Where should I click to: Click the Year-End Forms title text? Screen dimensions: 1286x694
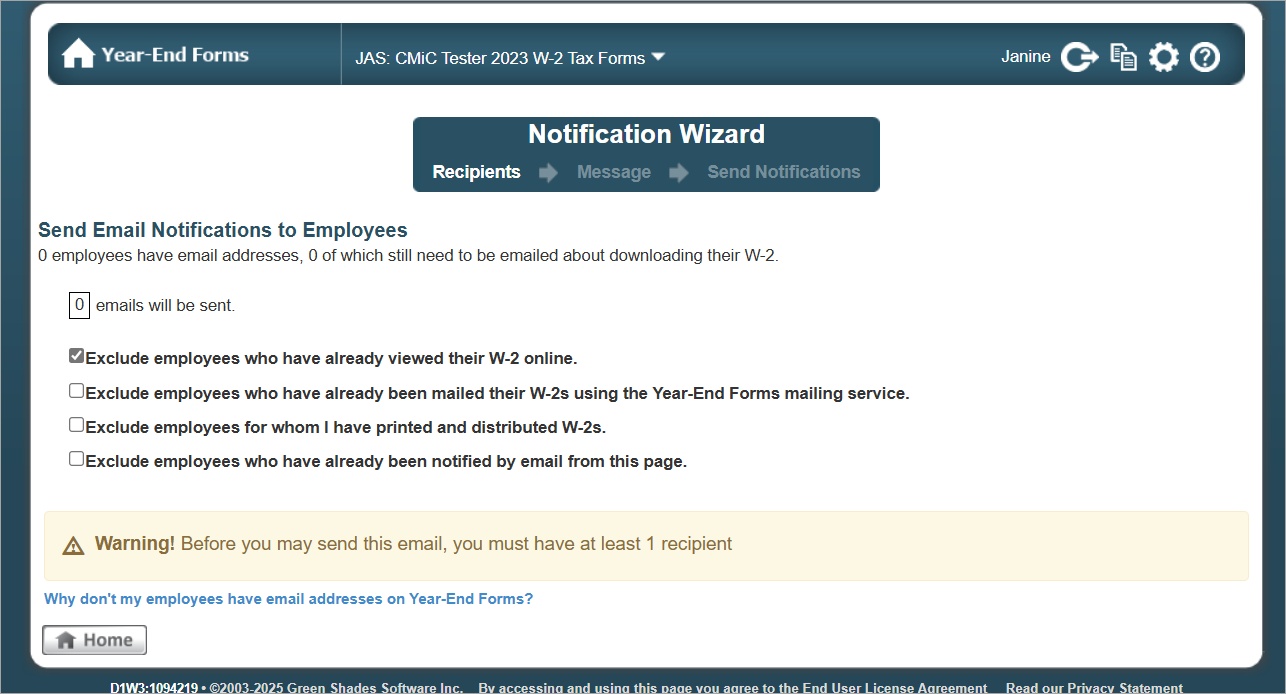pos(175,55)
